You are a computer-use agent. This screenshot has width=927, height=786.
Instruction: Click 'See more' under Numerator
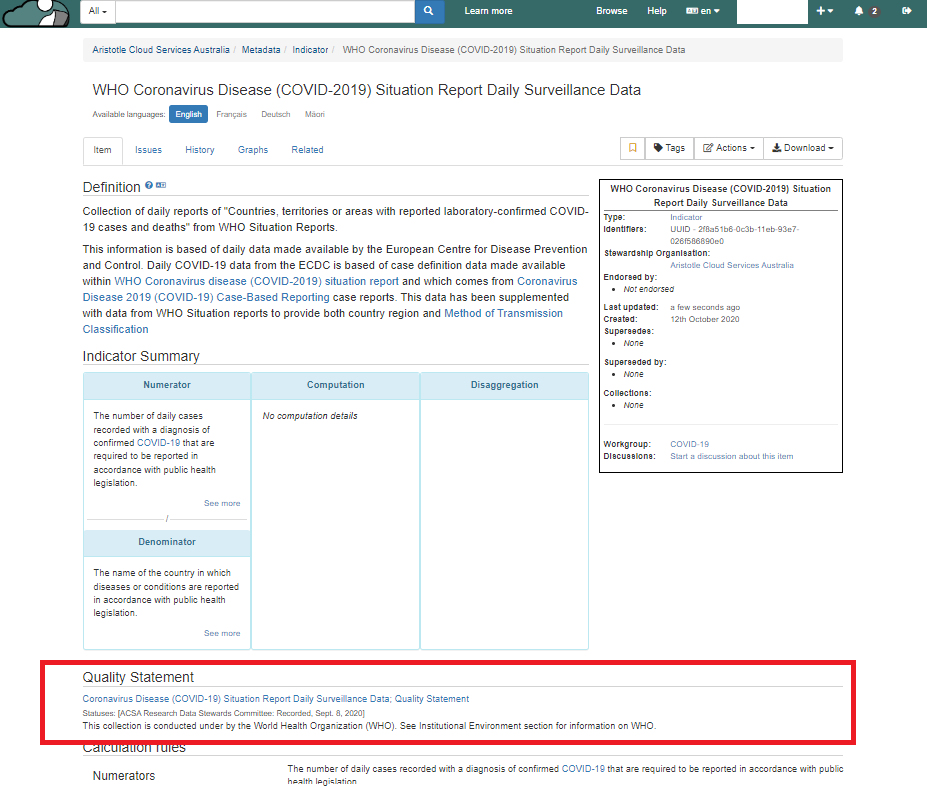[222, 503]
